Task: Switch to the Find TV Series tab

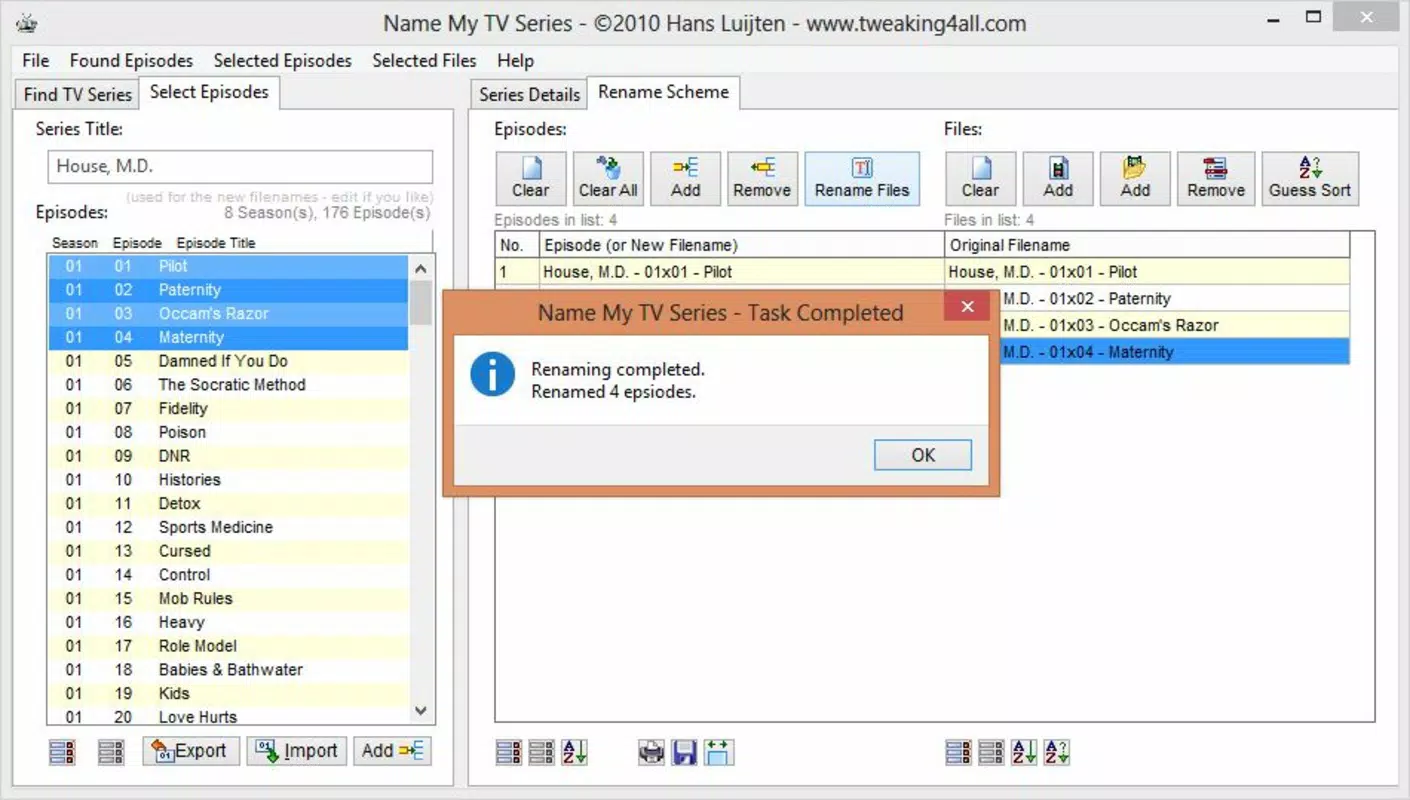Action: tap(78, 94)
